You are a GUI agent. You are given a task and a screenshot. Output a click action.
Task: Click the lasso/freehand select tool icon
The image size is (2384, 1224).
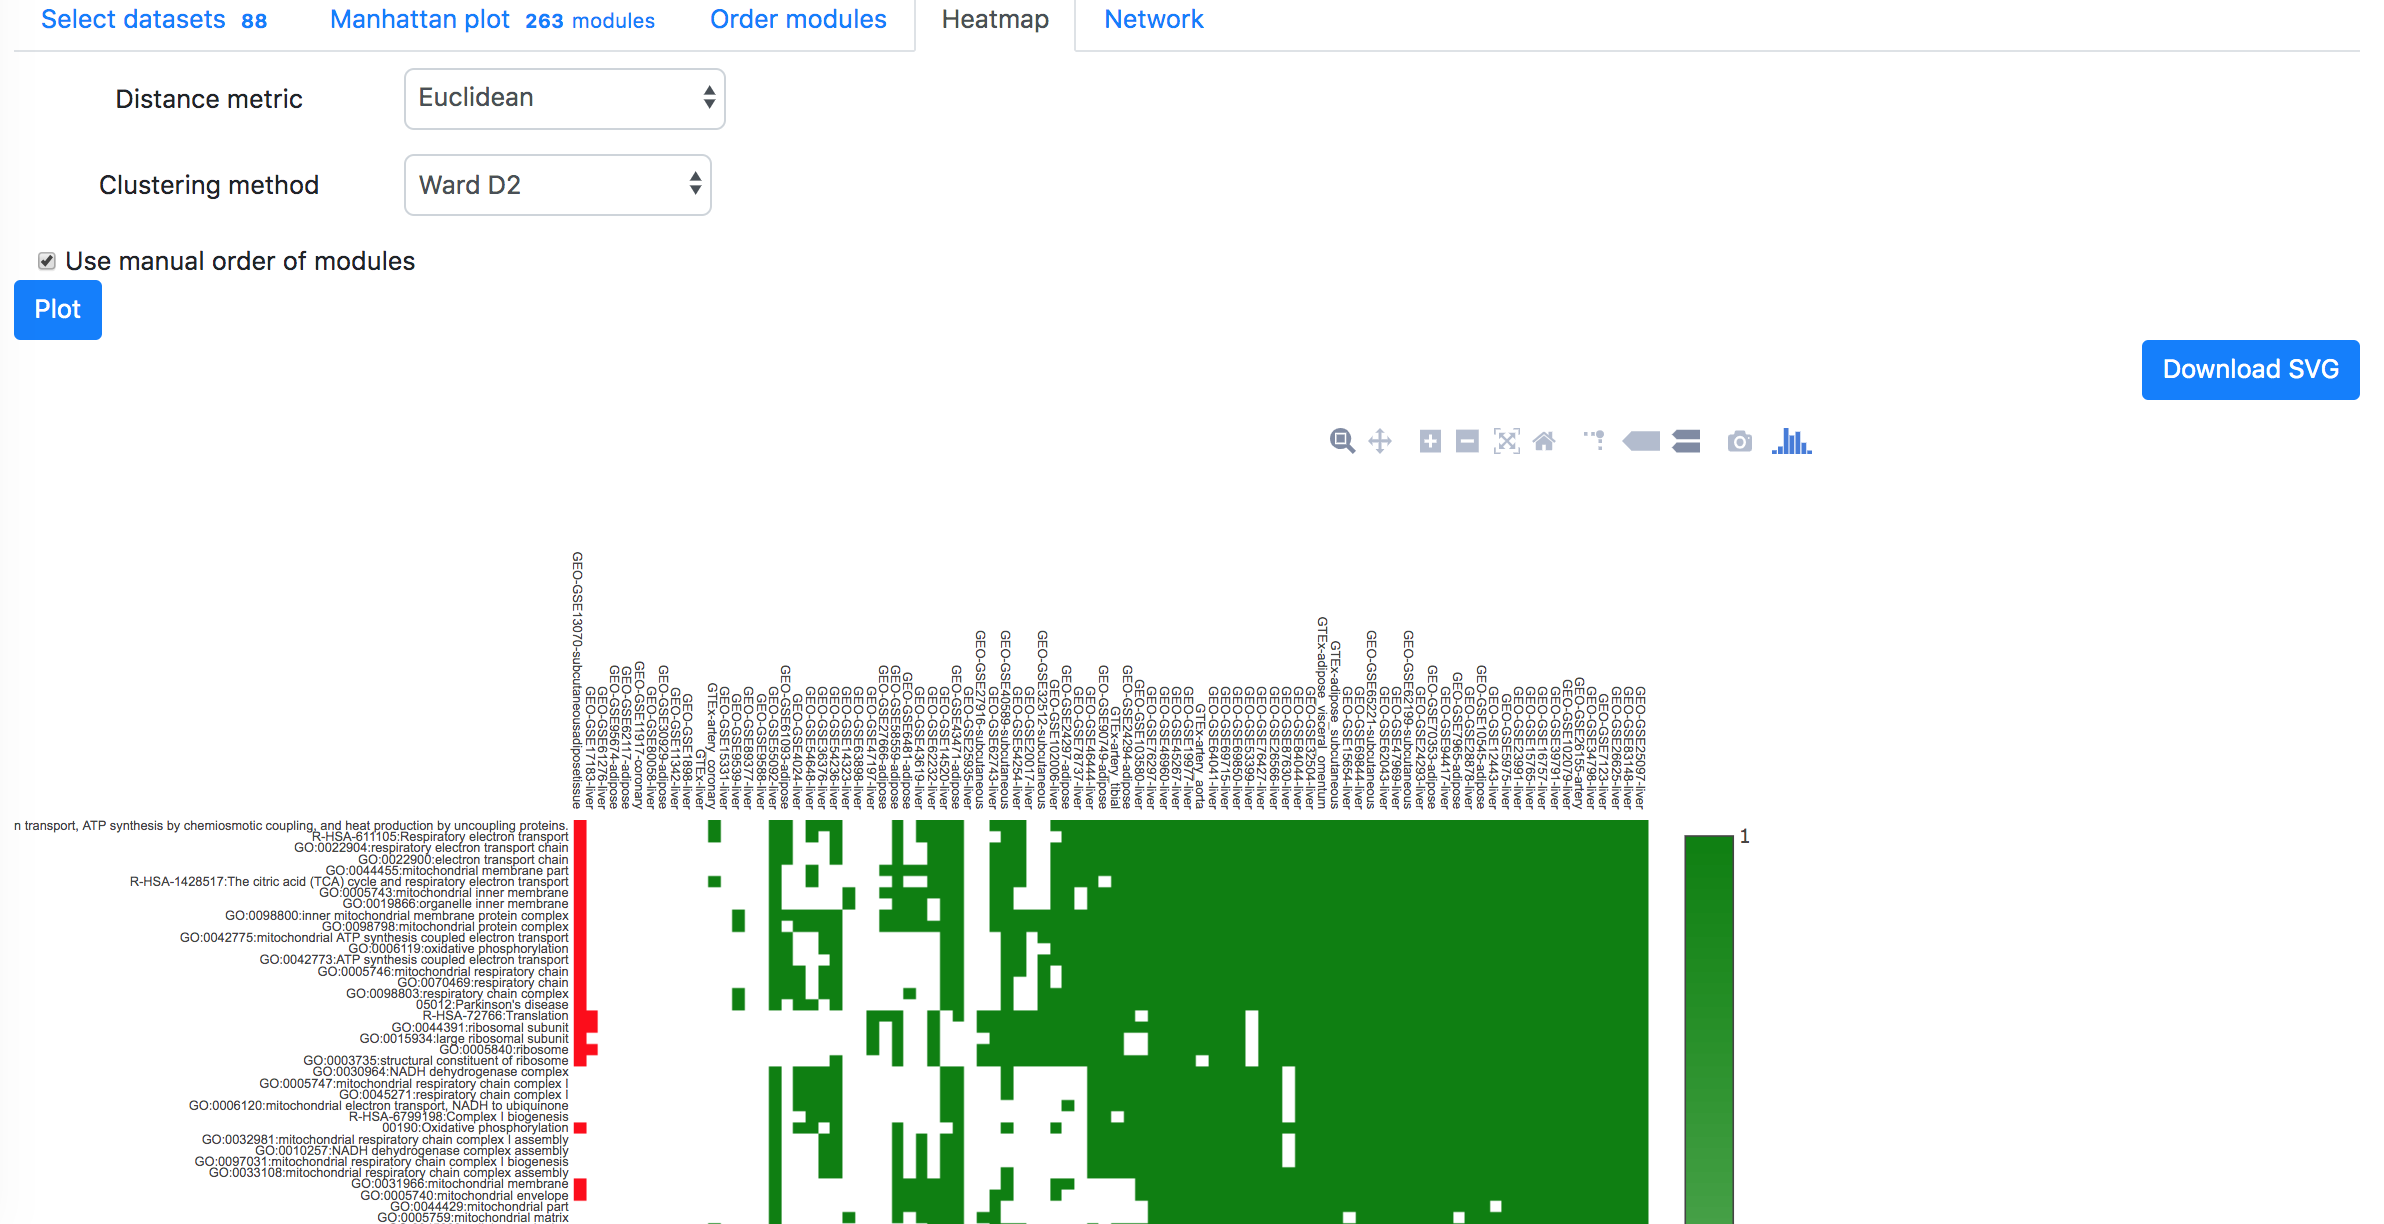click(1594, 440)
